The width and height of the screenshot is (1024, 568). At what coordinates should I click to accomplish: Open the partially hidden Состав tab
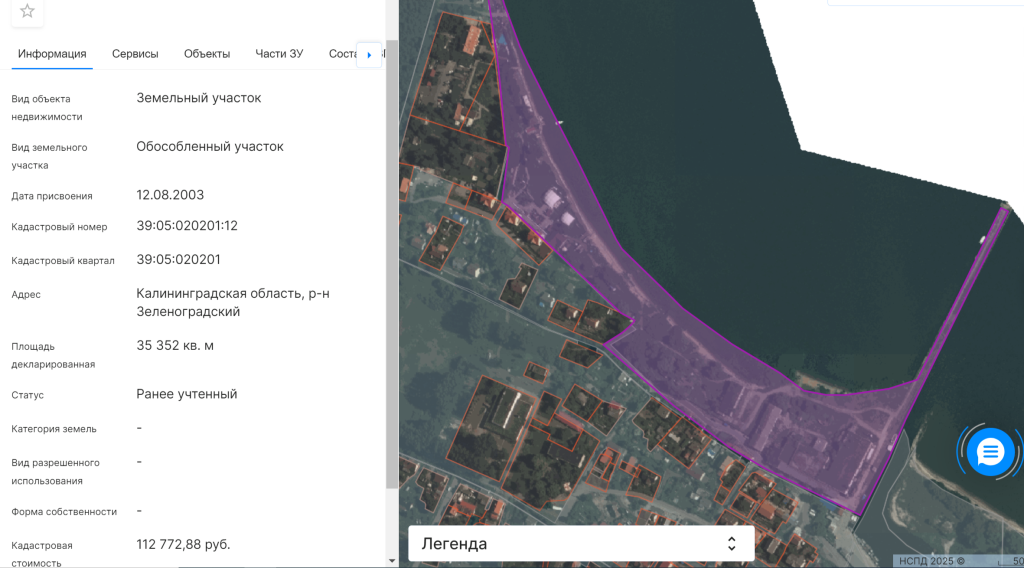point(342,54)
